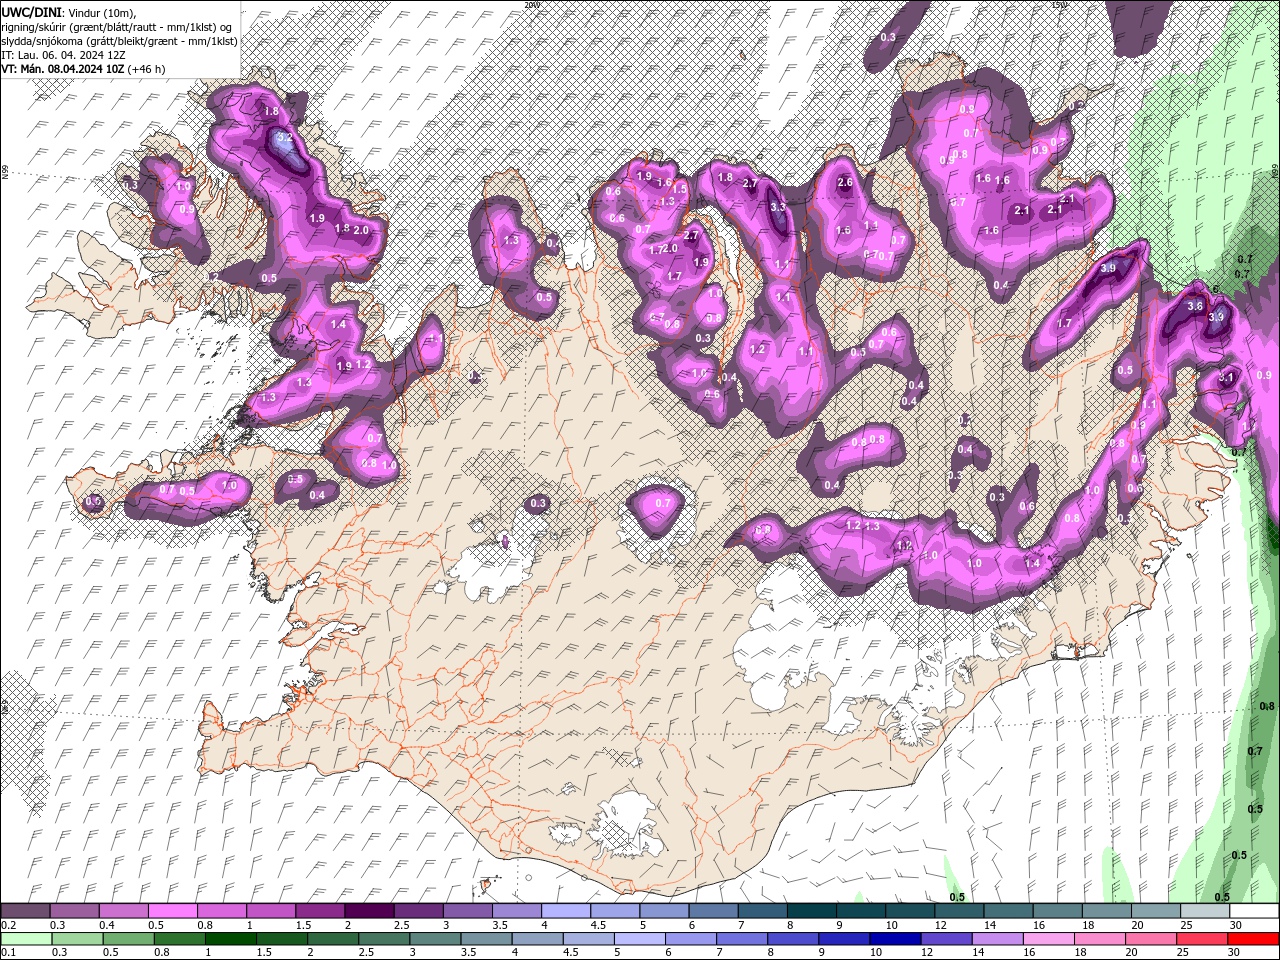This screenshot has width=1280, height=960.
Task: Click the 'Vindur (10m)' header text
Action: point(103,11)
